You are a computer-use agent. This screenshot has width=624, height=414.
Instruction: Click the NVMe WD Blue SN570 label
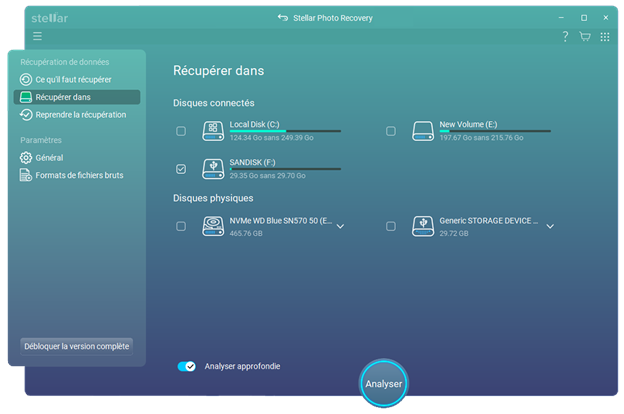coord(281,221)
